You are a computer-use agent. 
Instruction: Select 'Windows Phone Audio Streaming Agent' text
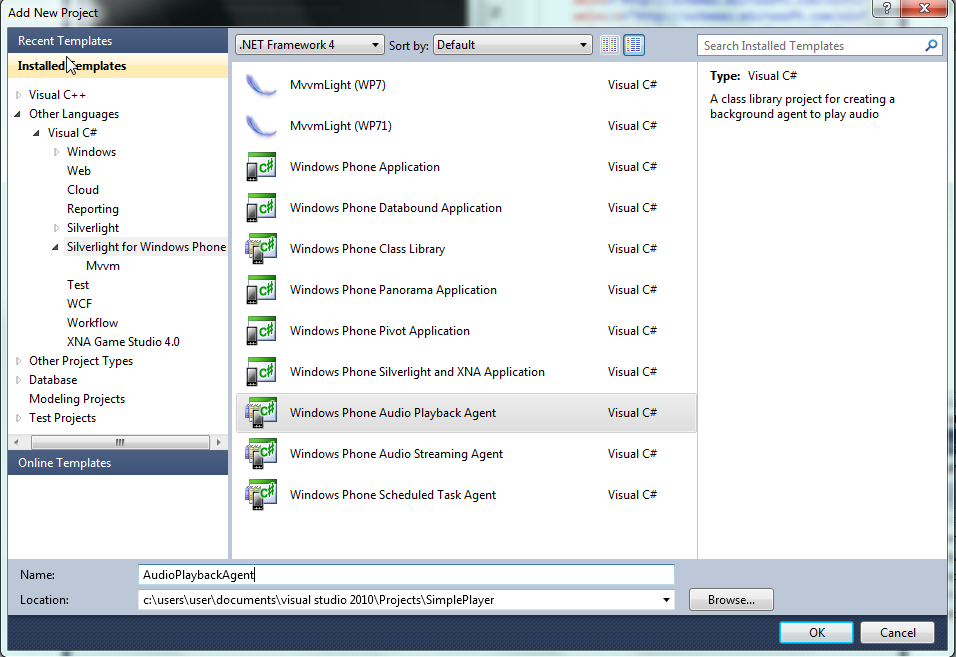(x=396, y=454)
